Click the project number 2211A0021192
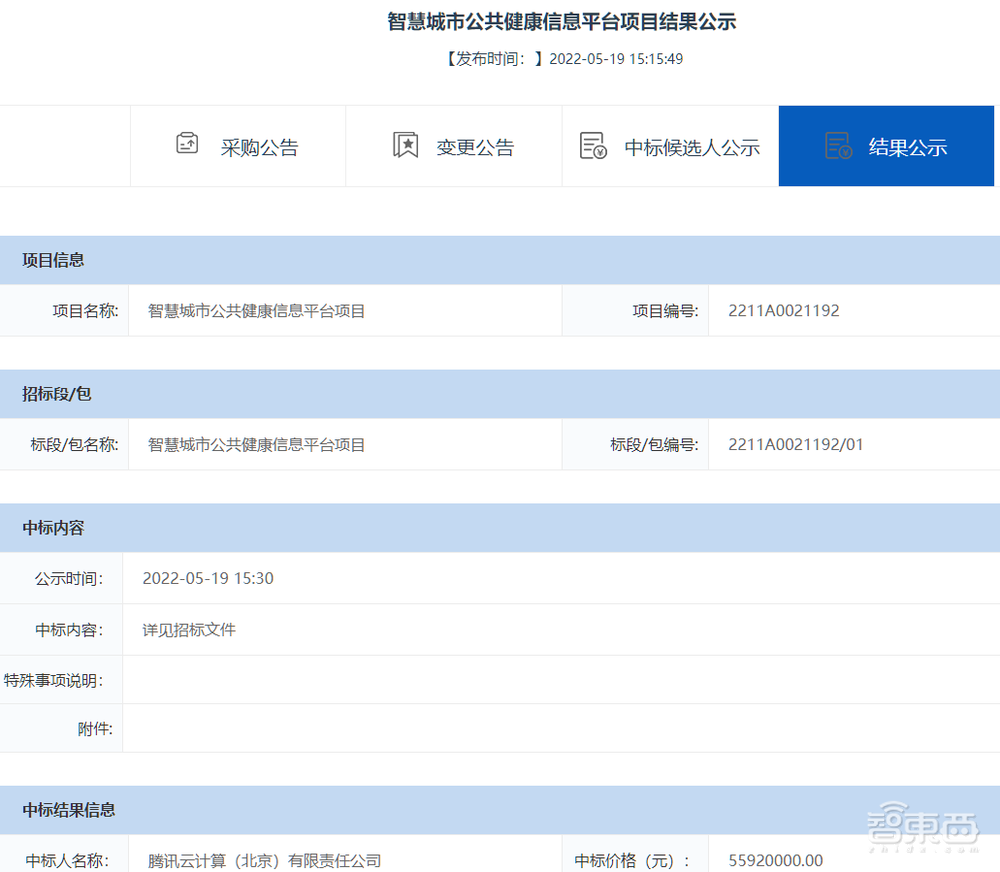The height and width of the screenshot is (872, 1000). click(x=786, y=310)
